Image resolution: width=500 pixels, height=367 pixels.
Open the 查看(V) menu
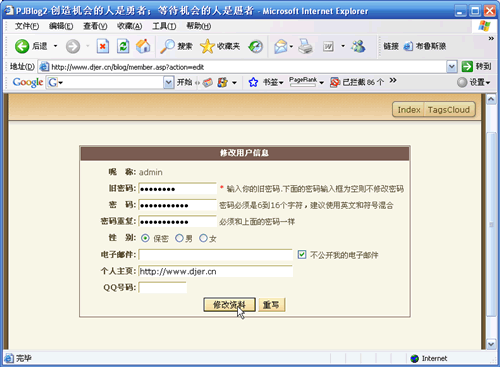(x=95, y=26)
